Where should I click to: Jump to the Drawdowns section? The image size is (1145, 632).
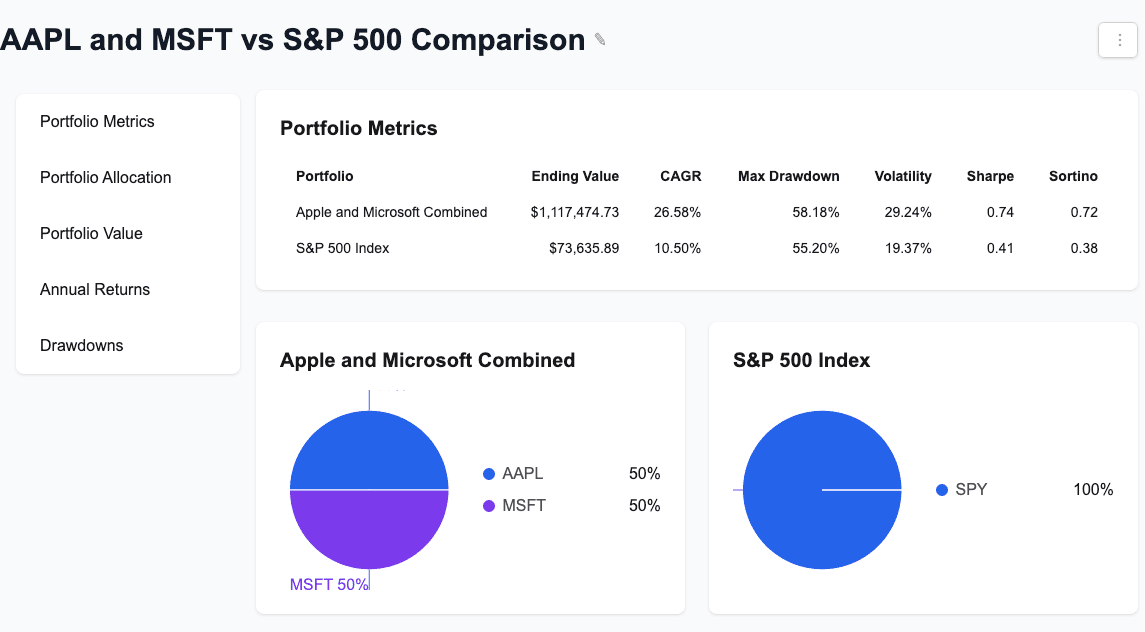81,345
